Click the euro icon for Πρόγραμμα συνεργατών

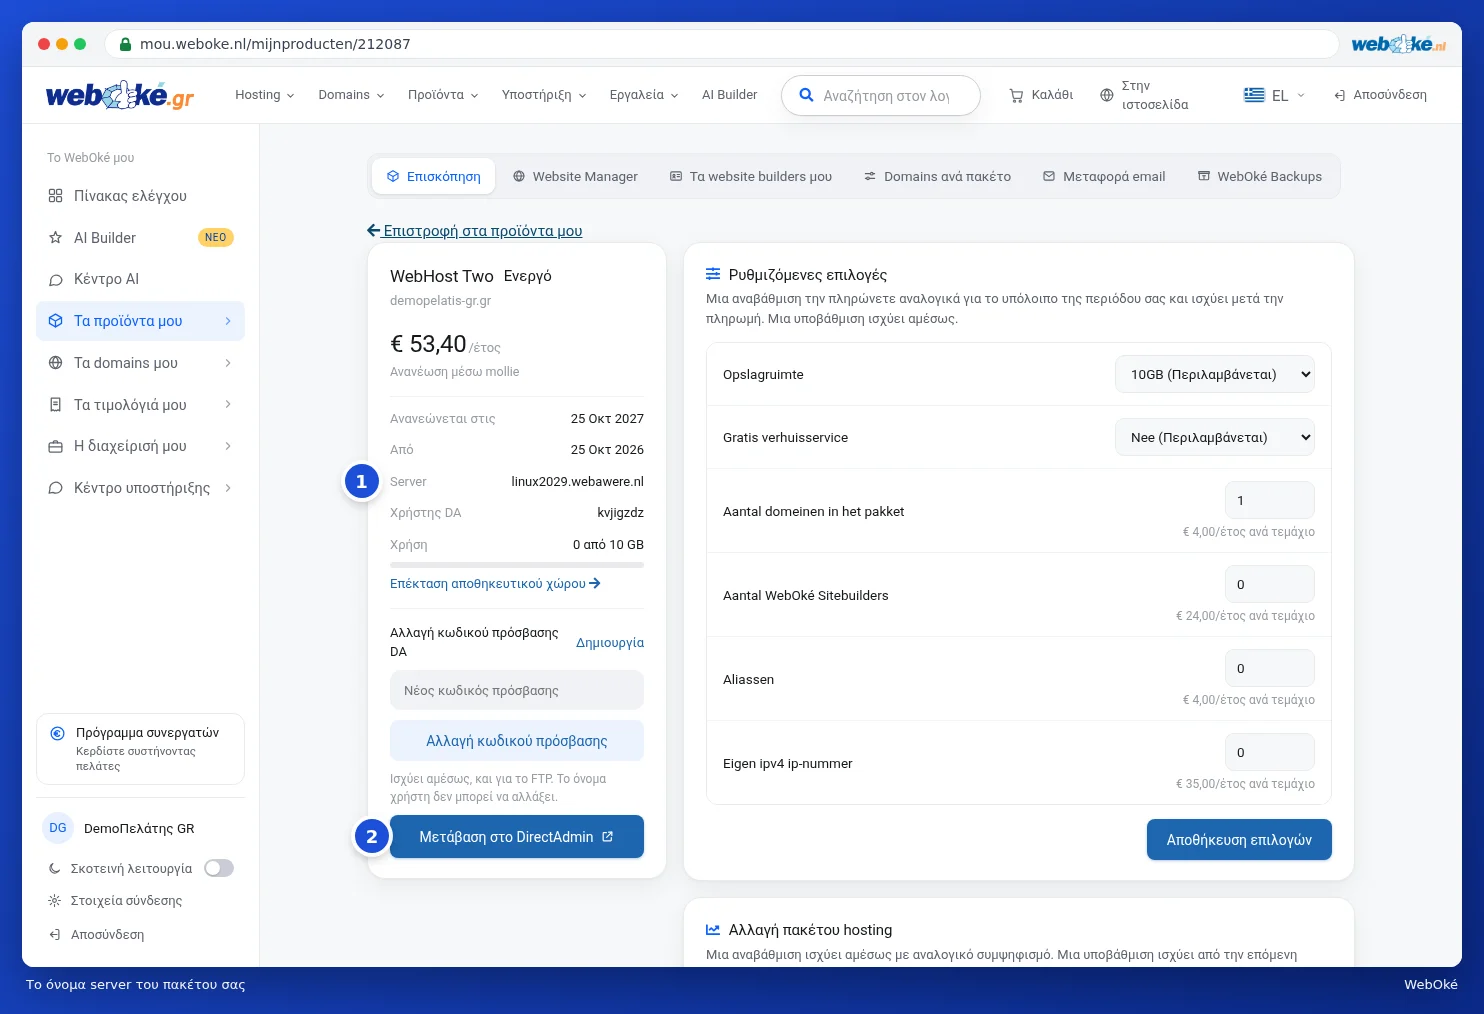click(57, 733)
